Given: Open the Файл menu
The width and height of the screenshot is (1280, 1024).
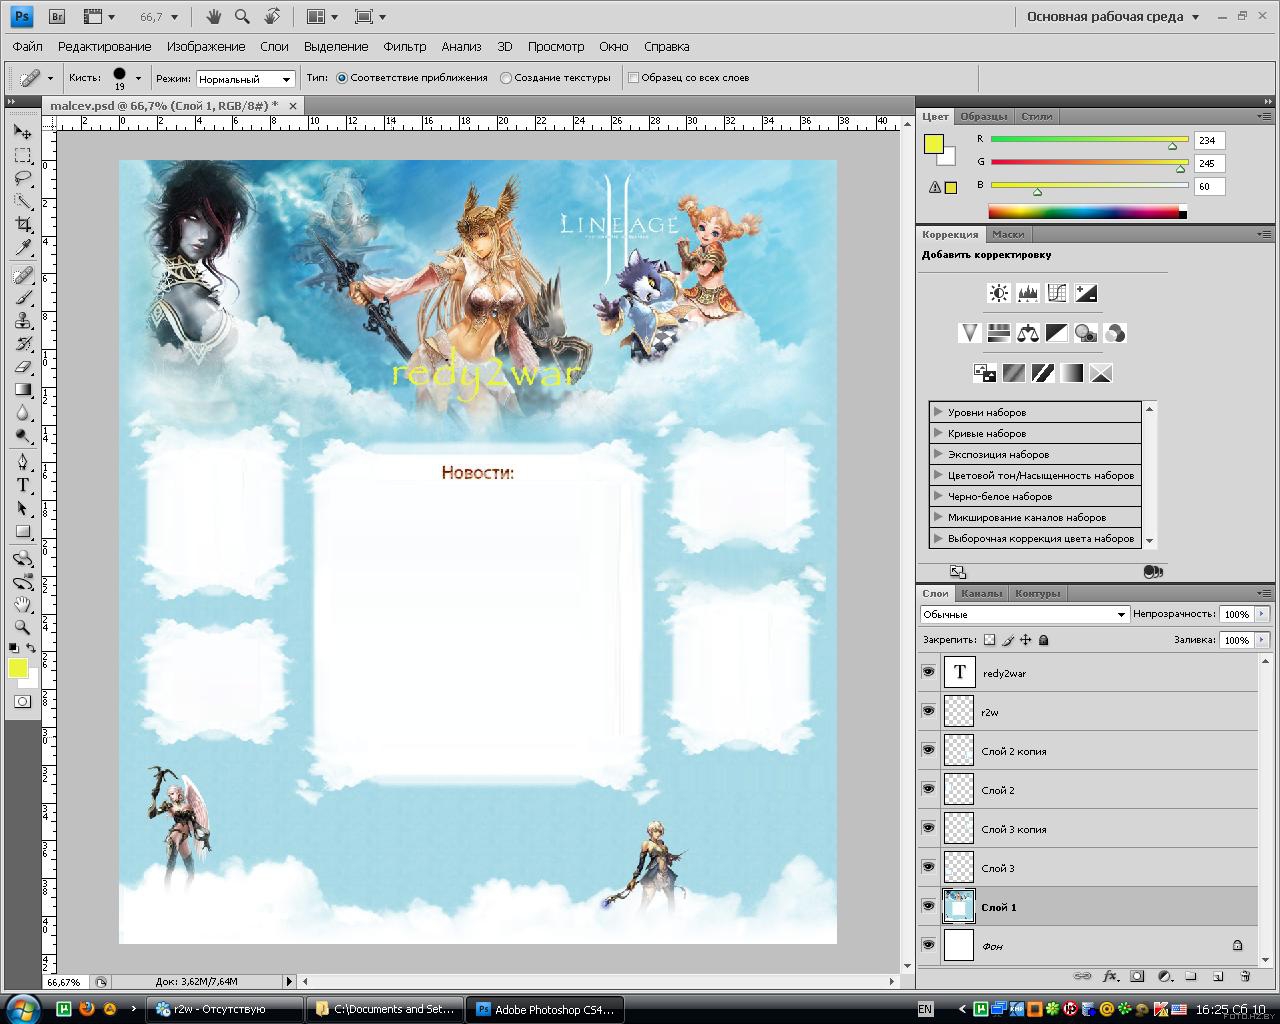Looking at the screenshot, I should point(28,47).
